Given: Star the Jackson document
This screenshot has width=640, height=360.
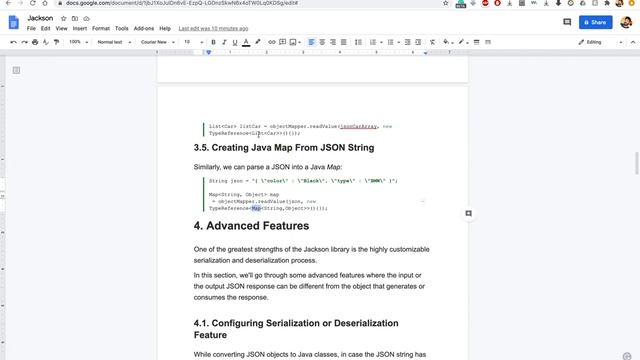Looking at the screenshot, I should tap(63, 19).
